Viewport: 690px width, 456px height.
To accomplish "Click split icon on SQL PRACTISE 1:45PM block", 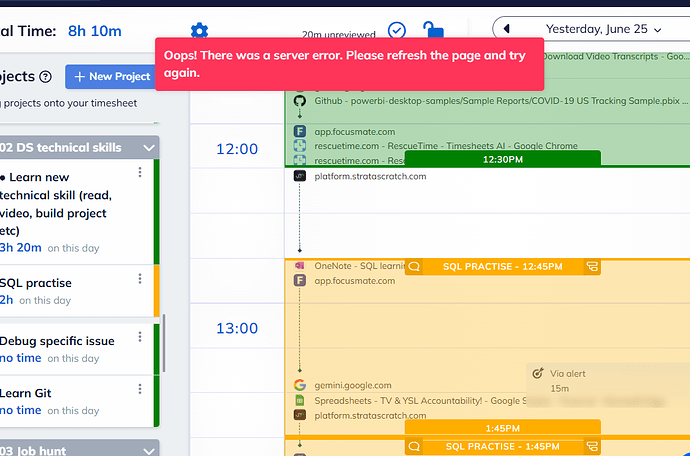I will coord(592,446).
